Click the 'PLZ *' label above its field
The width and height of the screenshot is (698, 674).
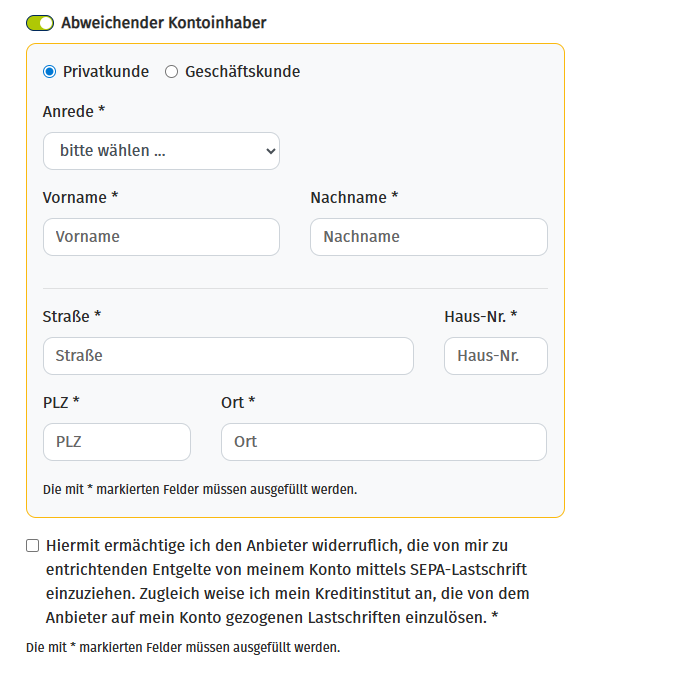click(61, 403)
